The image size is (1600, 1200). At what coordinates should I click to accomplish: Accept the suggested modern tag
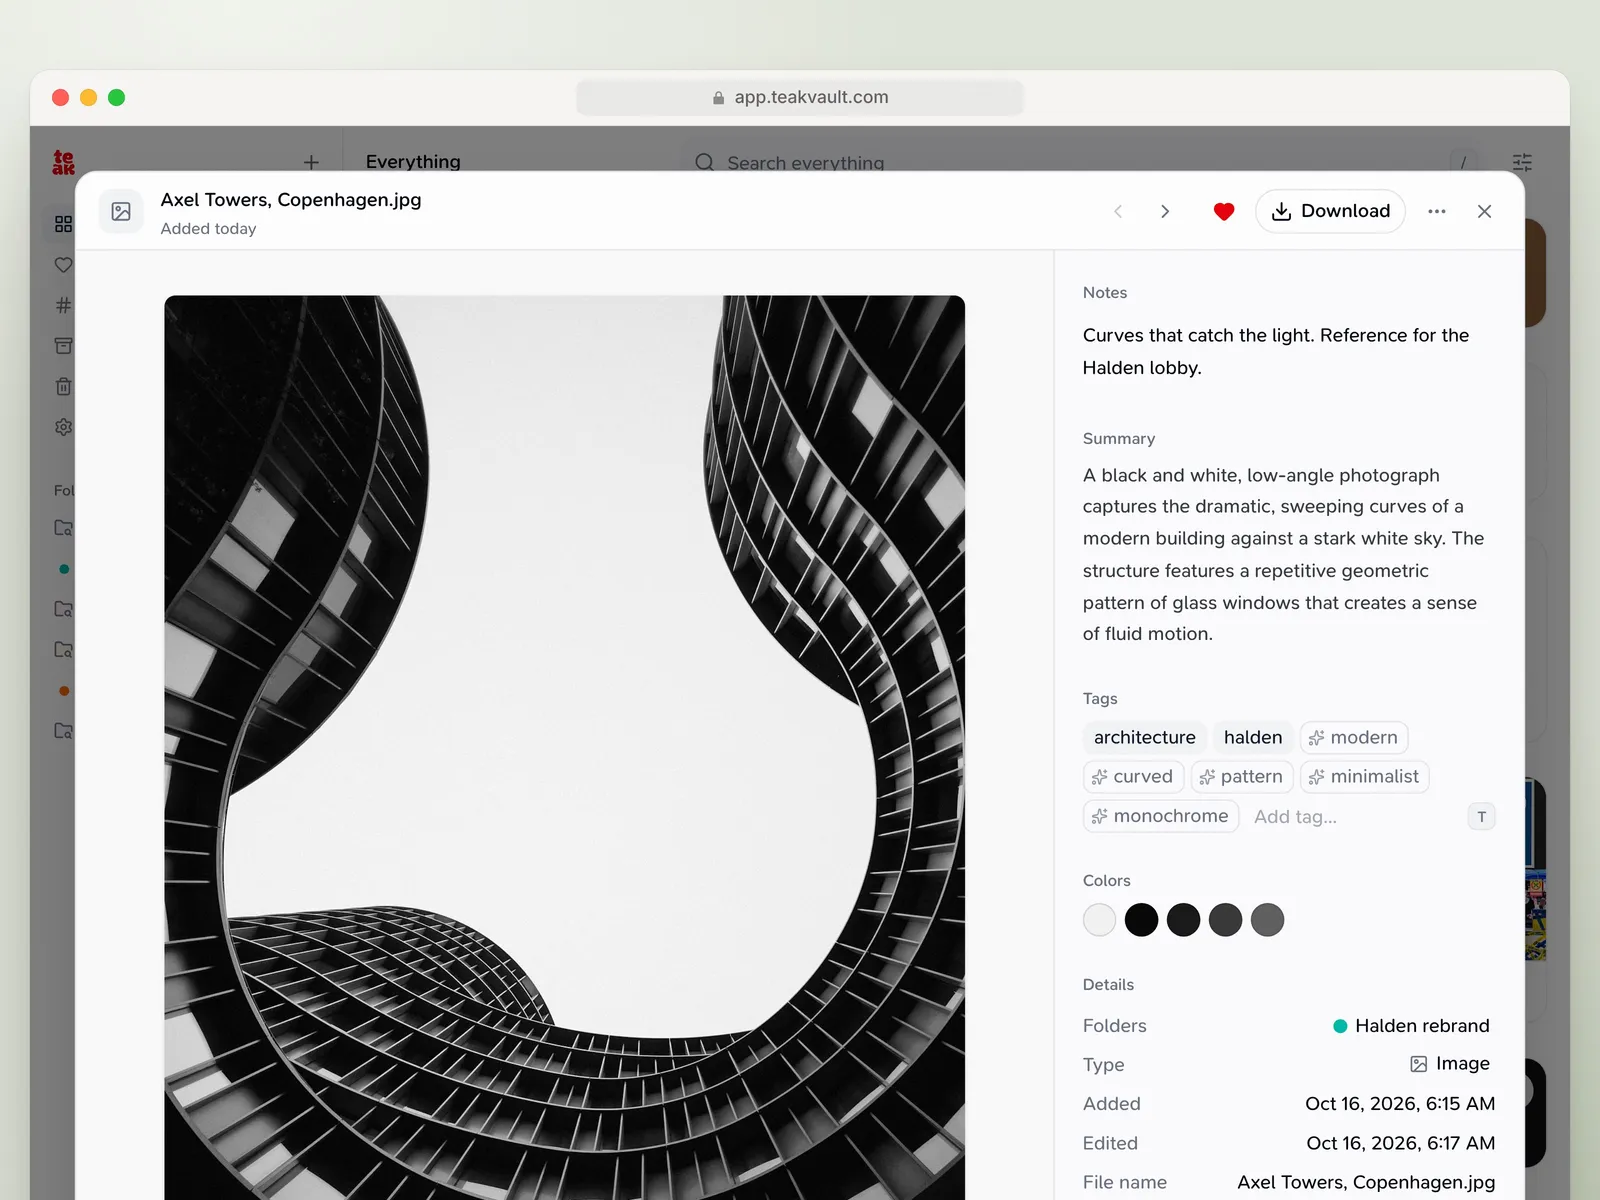coord(1353,737)
